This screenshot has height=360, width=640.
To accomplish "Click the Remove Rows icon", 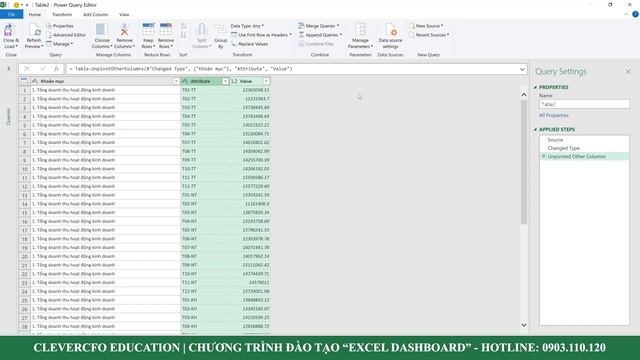I will point(166,30).
